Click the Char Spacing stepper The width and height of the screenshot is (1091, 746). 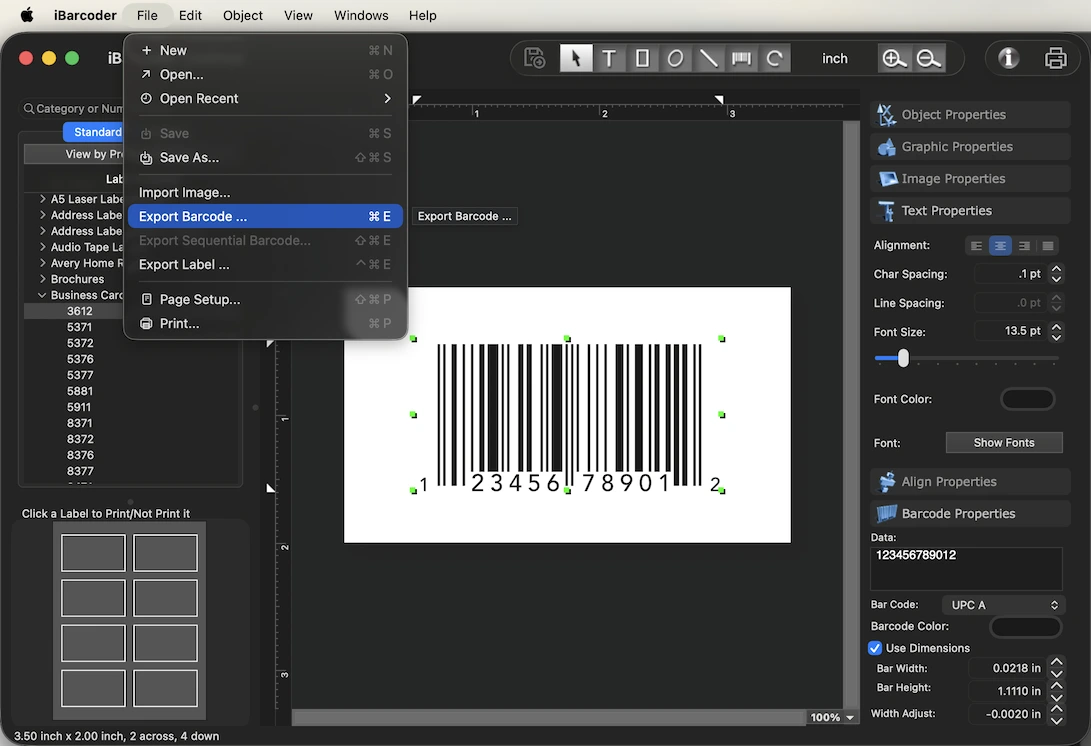tap(1056, 274)
